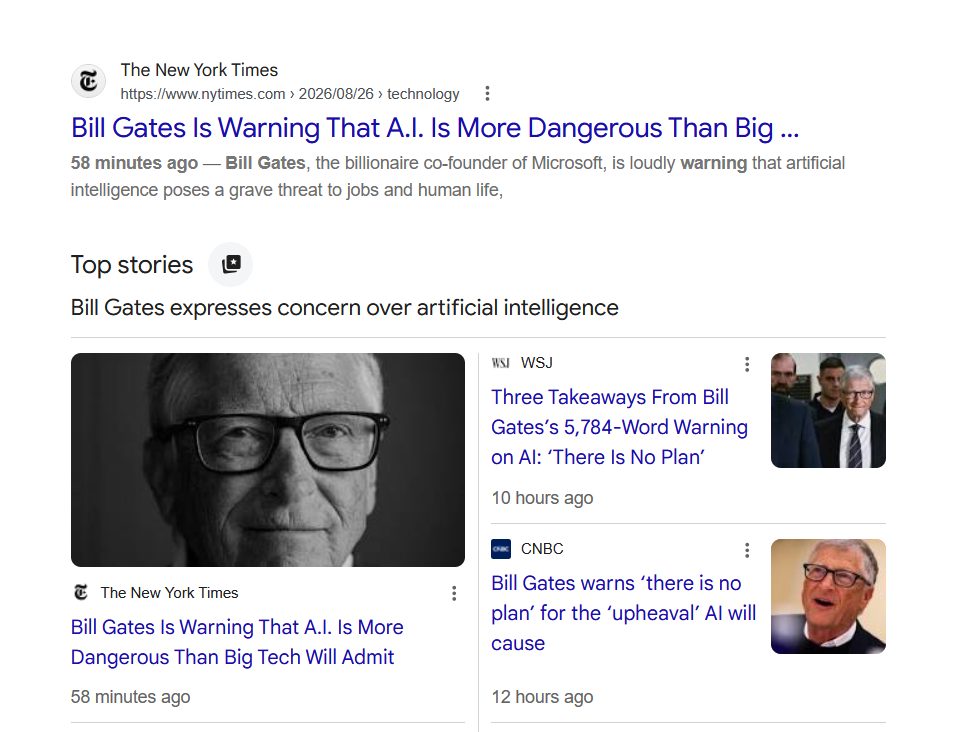Click the Top stories collection icon button
The height and width of the screenshot is (732, 977).
pyautogui.click(x=231, y=264)
